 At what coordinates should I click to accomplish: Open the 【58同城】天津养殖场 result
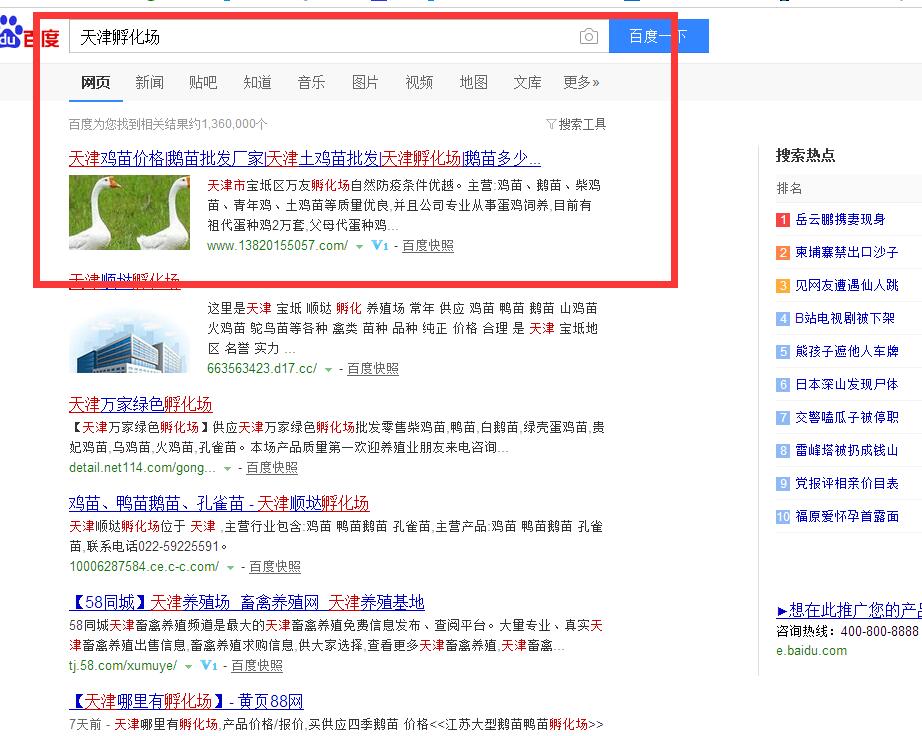point(247,603)
